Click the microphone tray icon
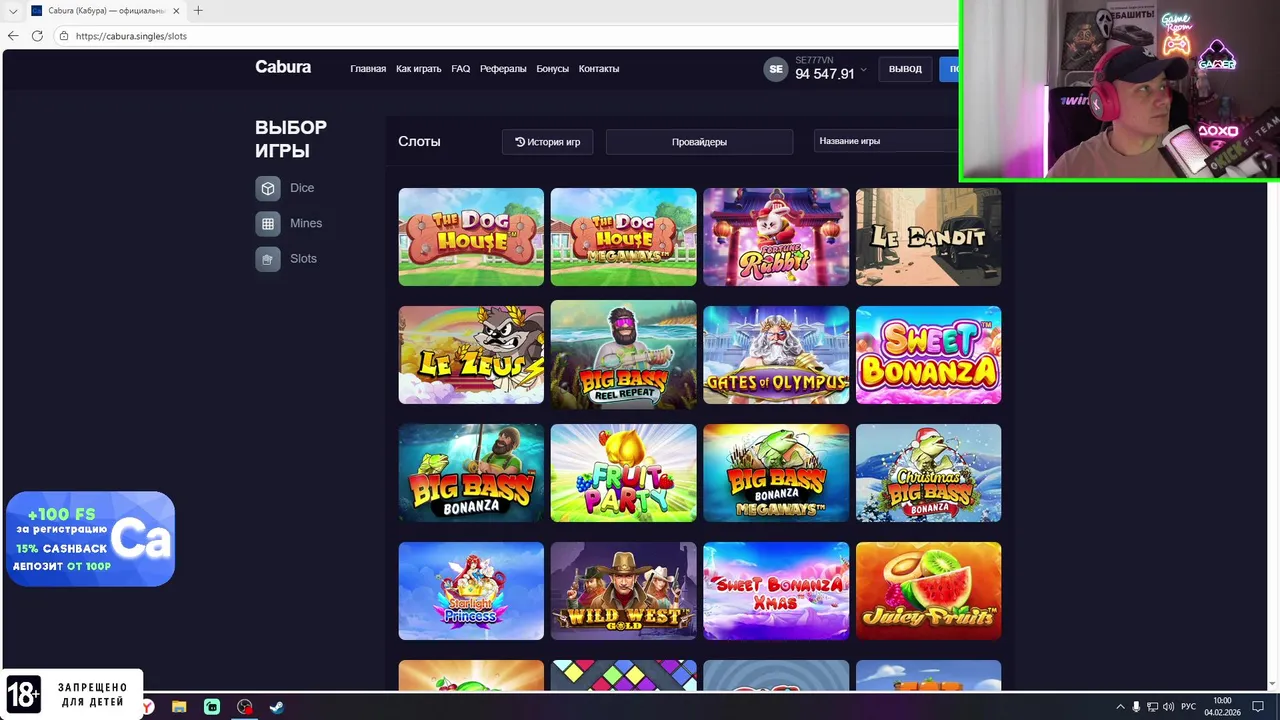 coord(1136,707)
